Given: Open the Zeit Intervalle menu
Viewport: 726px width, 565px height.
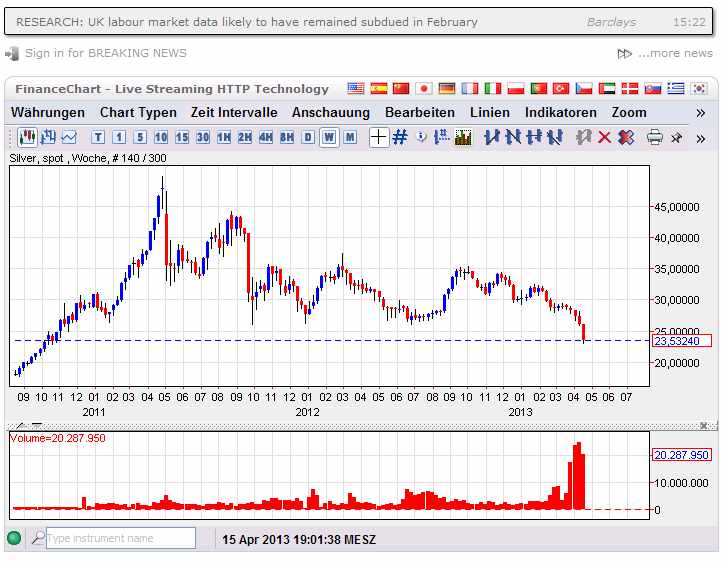Looking at the screenshot, I should (x=234, y=113).
